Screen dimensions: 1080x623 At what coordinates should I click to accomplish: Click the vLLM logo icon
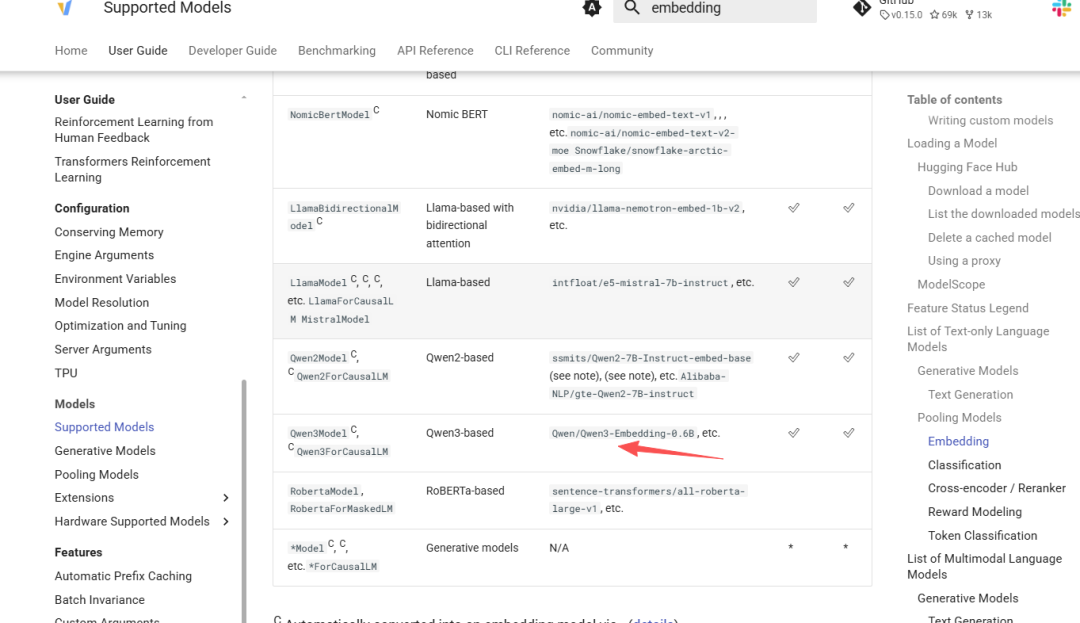tap(65, 8)
